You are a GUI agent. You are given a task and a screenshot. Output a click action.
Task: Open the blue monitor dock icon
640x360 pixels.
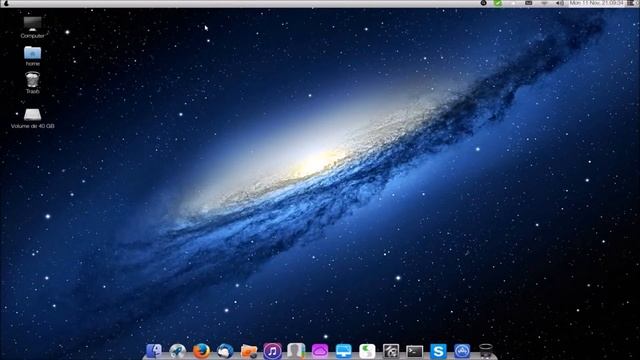pyautogui.click(x=343, y=351)
